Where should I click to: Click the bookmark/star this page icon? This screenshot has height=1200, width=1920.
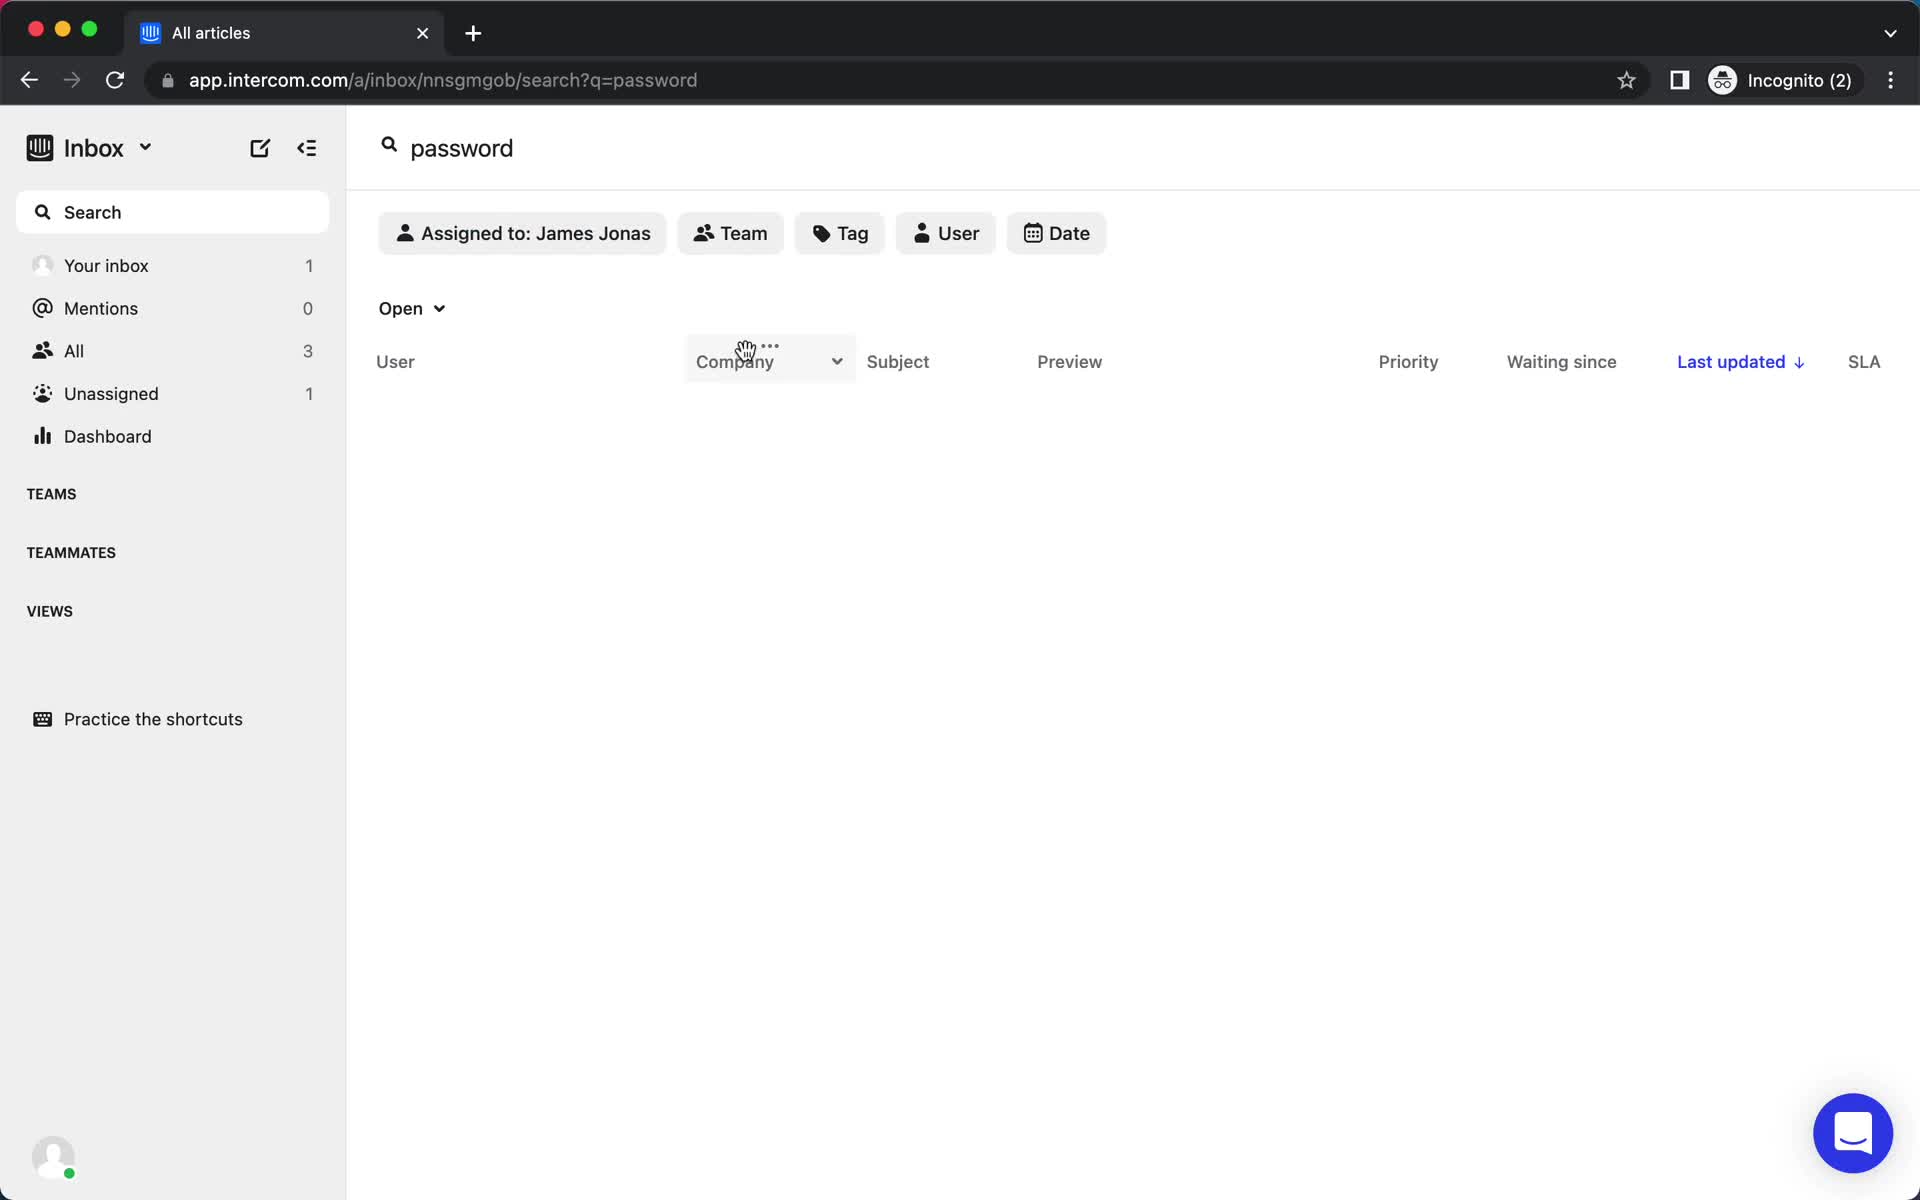(1626, 79)
